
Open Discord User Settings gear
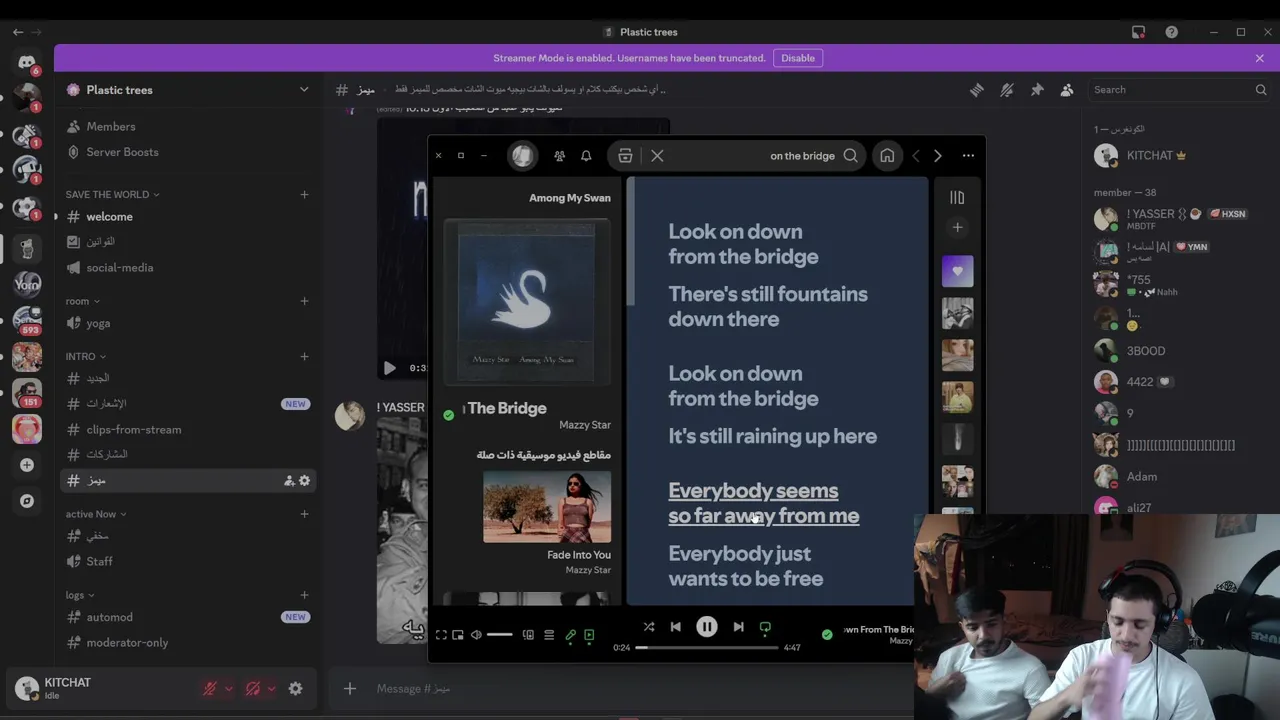(x=295, y=689)
